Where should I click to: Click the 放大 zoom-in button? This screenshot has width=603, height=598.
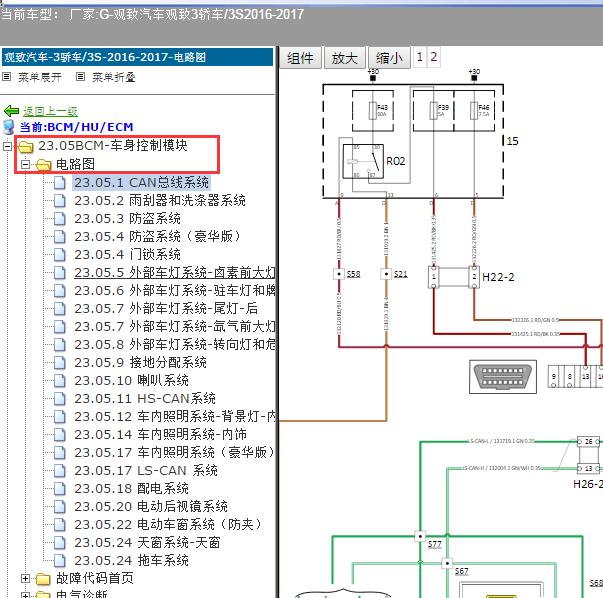pyautogui.click(x=345, y=58)
